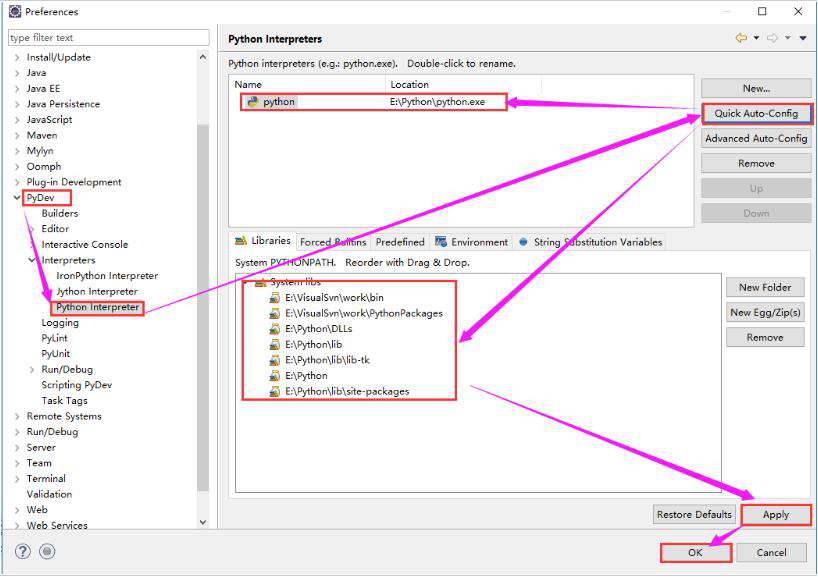Click OK to confirm preferences
The width and height of the screenshot is (818, 577).
[695, 552]
